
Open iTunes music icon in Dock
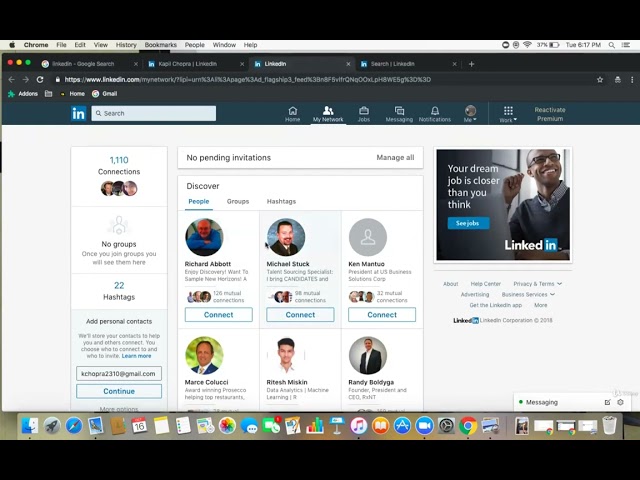coord(358,426)
